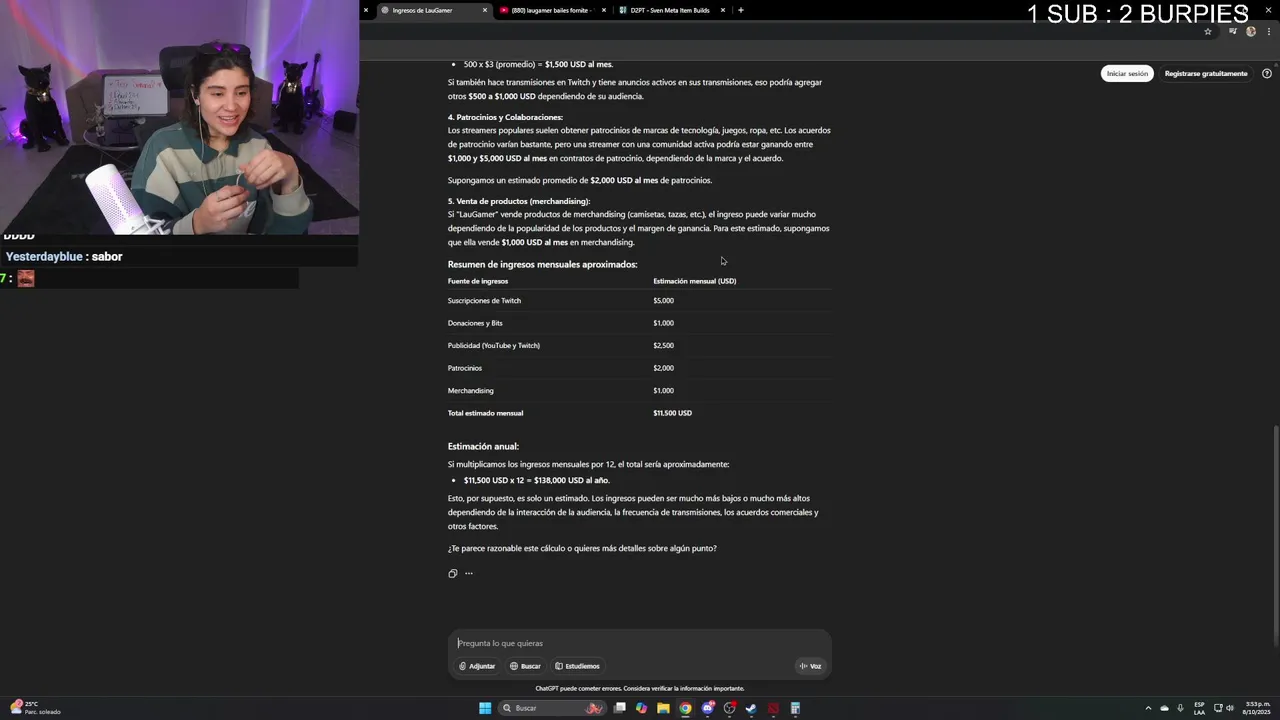Open File Explorer from the taskbar
The height and width of the screenshot is (720, 1280).
(663, 708)
